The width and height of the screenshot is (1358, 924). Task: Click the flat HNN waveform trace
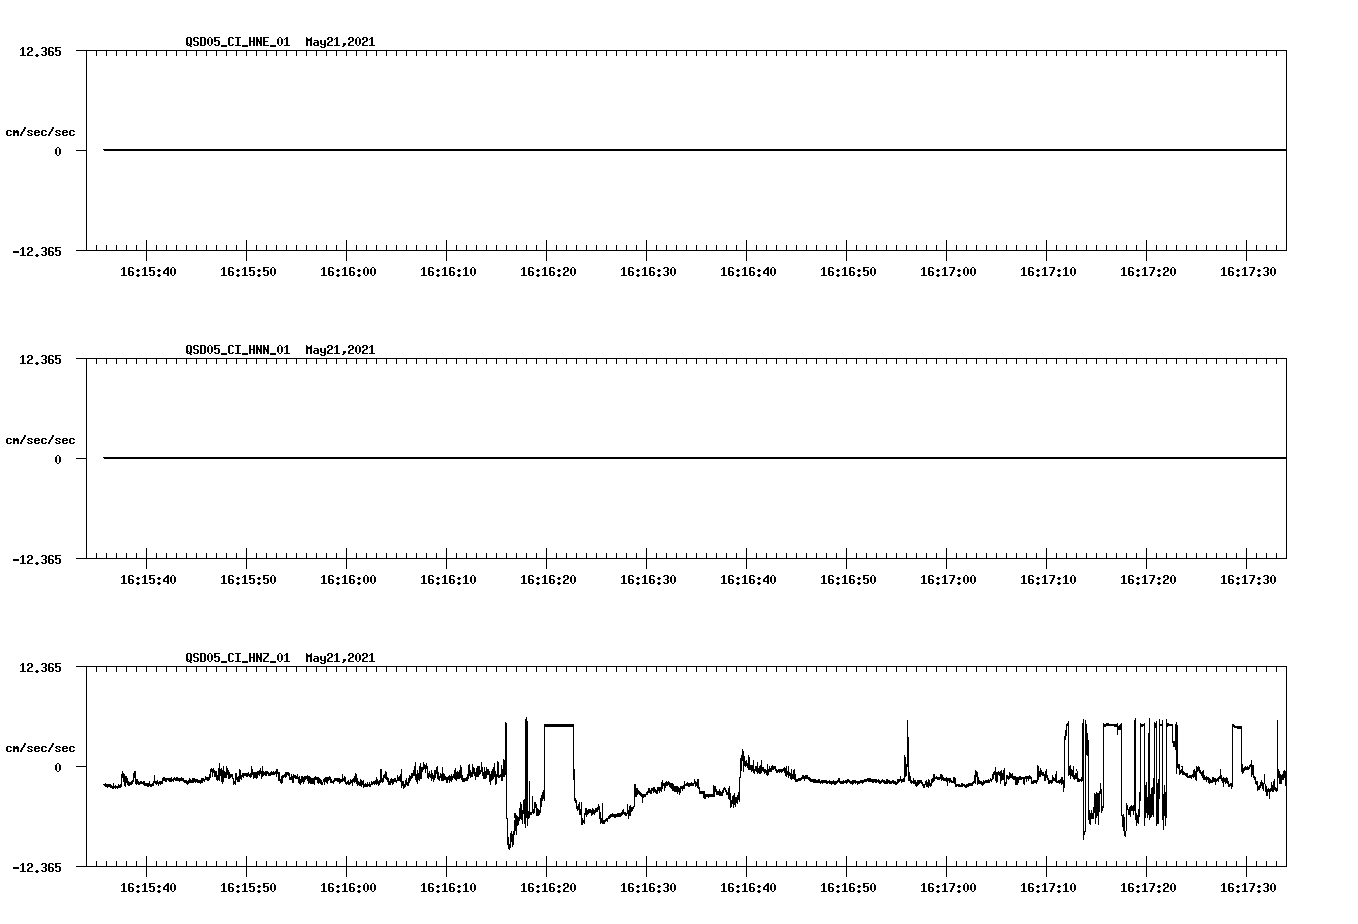pyautogui.click(x=600, y=456)
